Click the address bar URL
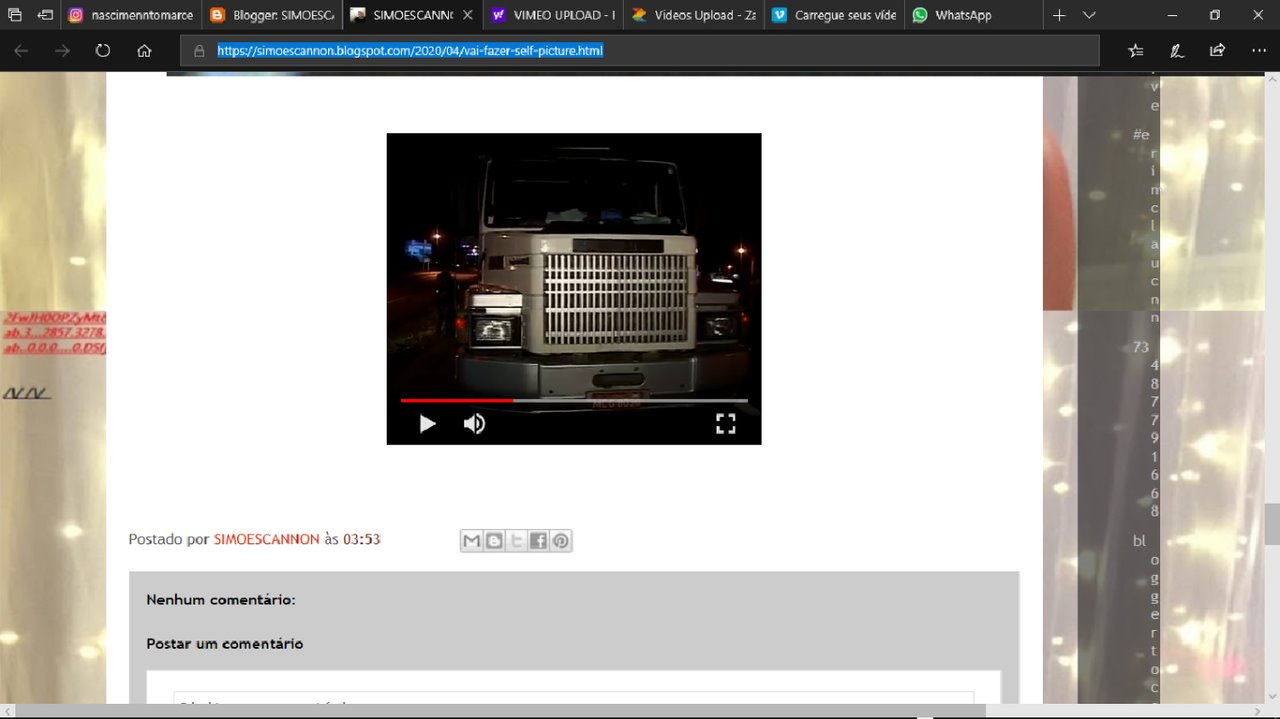 point(410,50)
